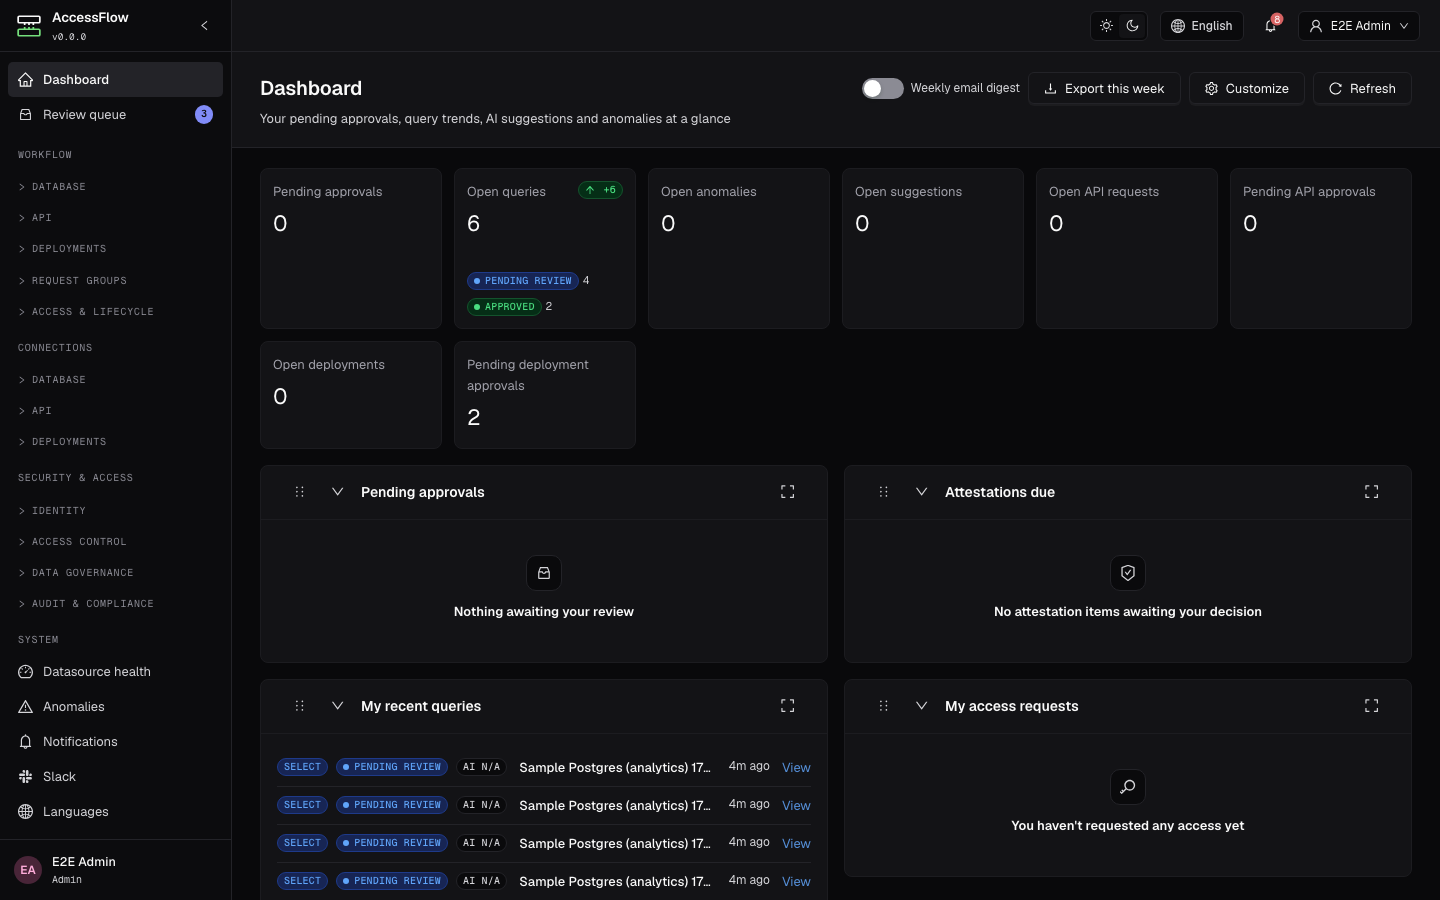
Task: Collapse the My recent queries chevron
Action: click(x=338, y=706)
